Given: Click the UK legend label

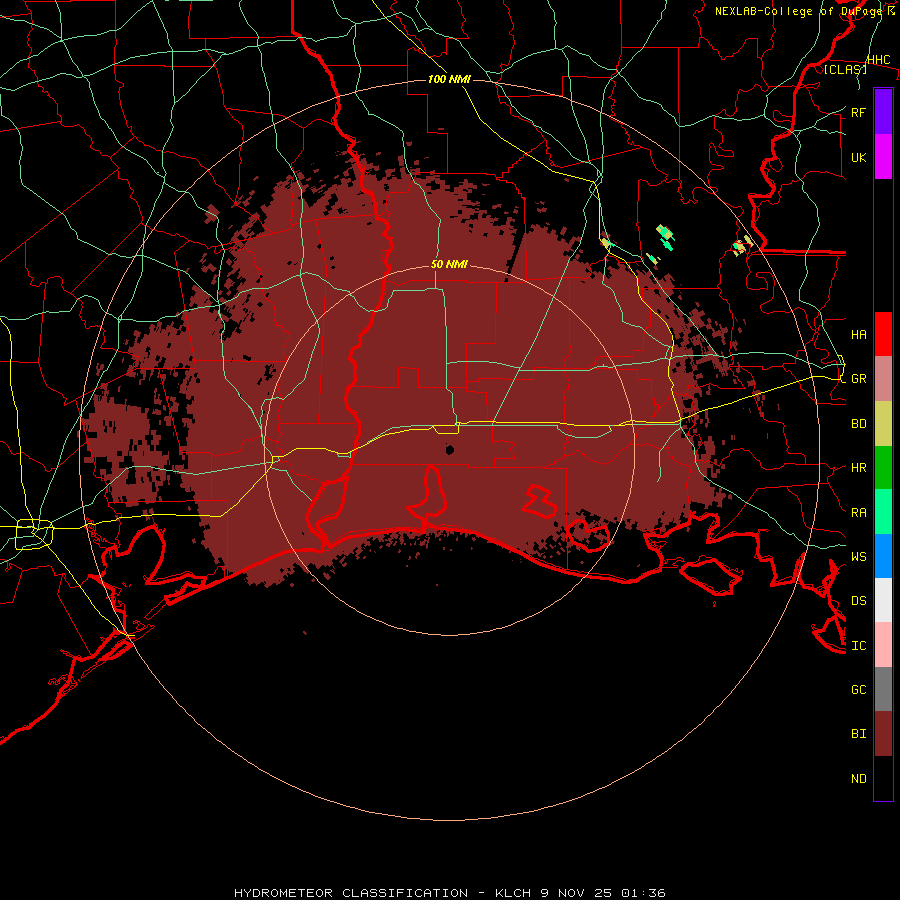Looking at the screenshot, I should pyautogui.click(x=858, y=157).
